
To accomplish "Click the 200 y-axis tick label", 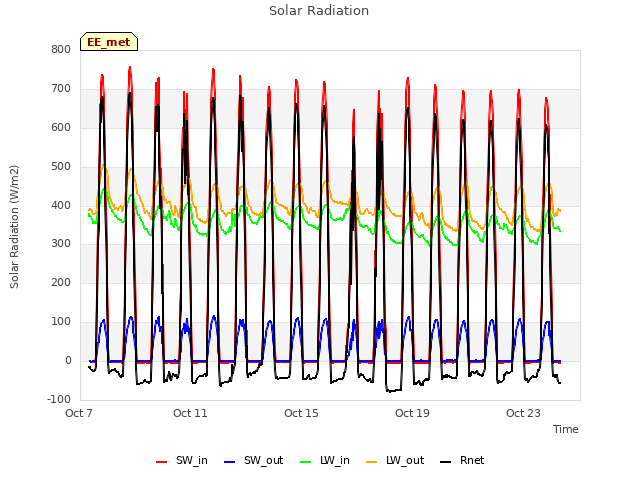I will (x=61, y=282).
